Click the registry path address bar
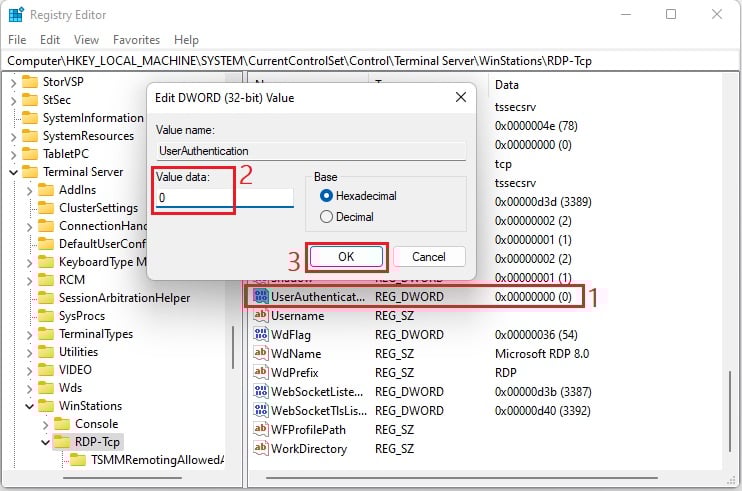Screen dimensions: 742x491 (x=371, y=61)
